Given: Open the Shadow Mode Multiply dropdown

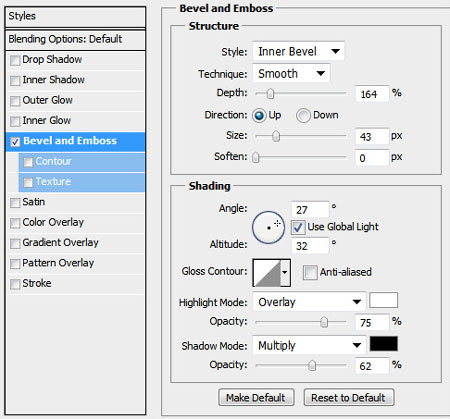Looking at the screenshot, I should click(x=309, y=345).
